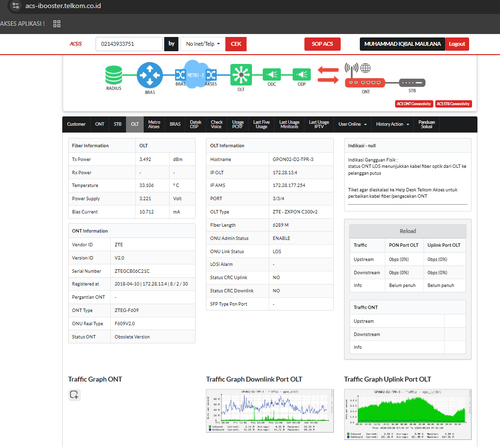Select the Tx Power value 3.492
This screenshot has height=447, width=500.
tap(145, 159)
